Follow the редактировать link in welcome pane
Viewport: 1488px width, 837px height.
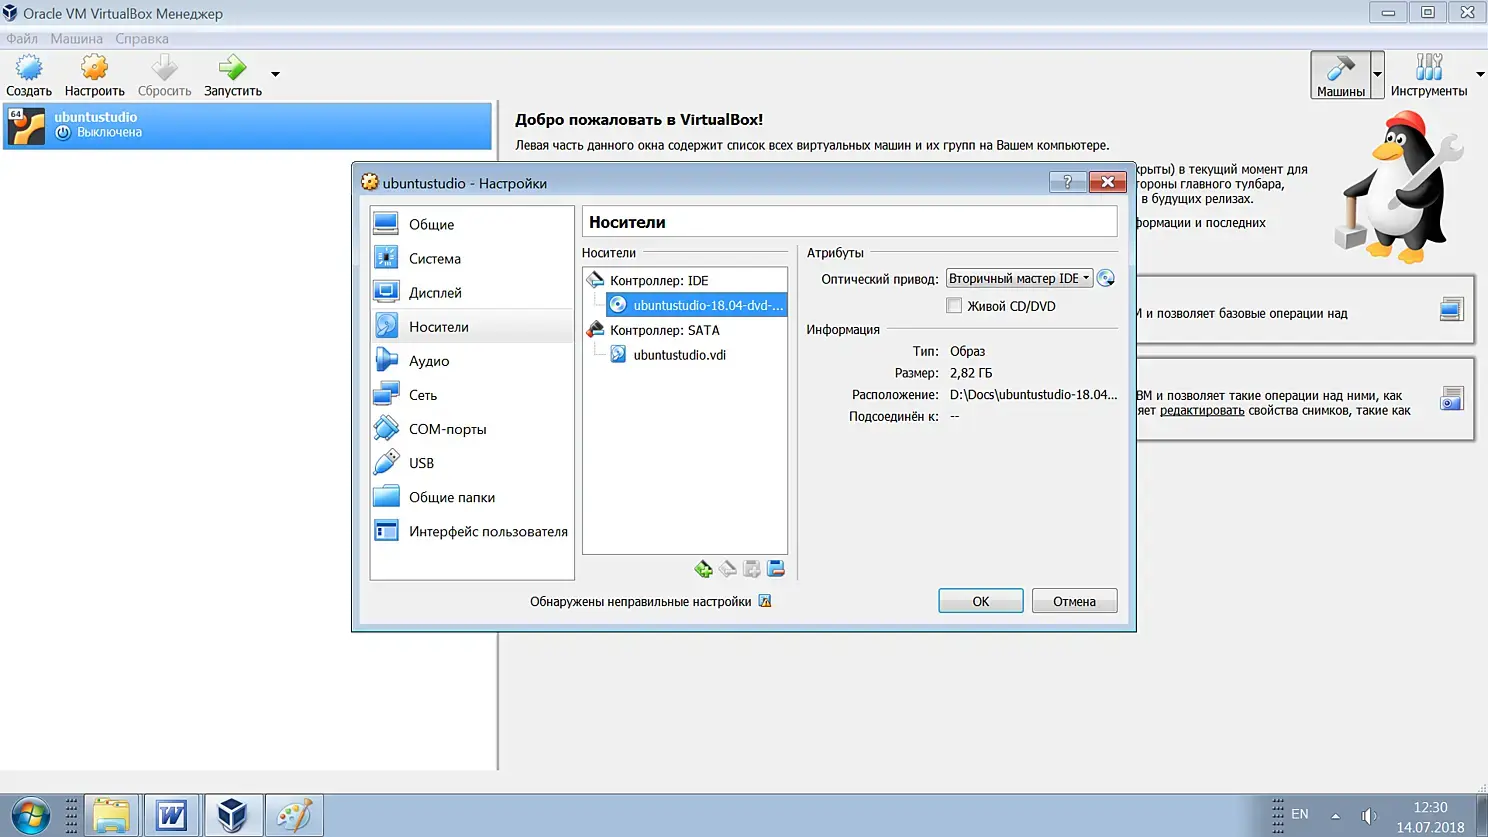point(1202,411)
